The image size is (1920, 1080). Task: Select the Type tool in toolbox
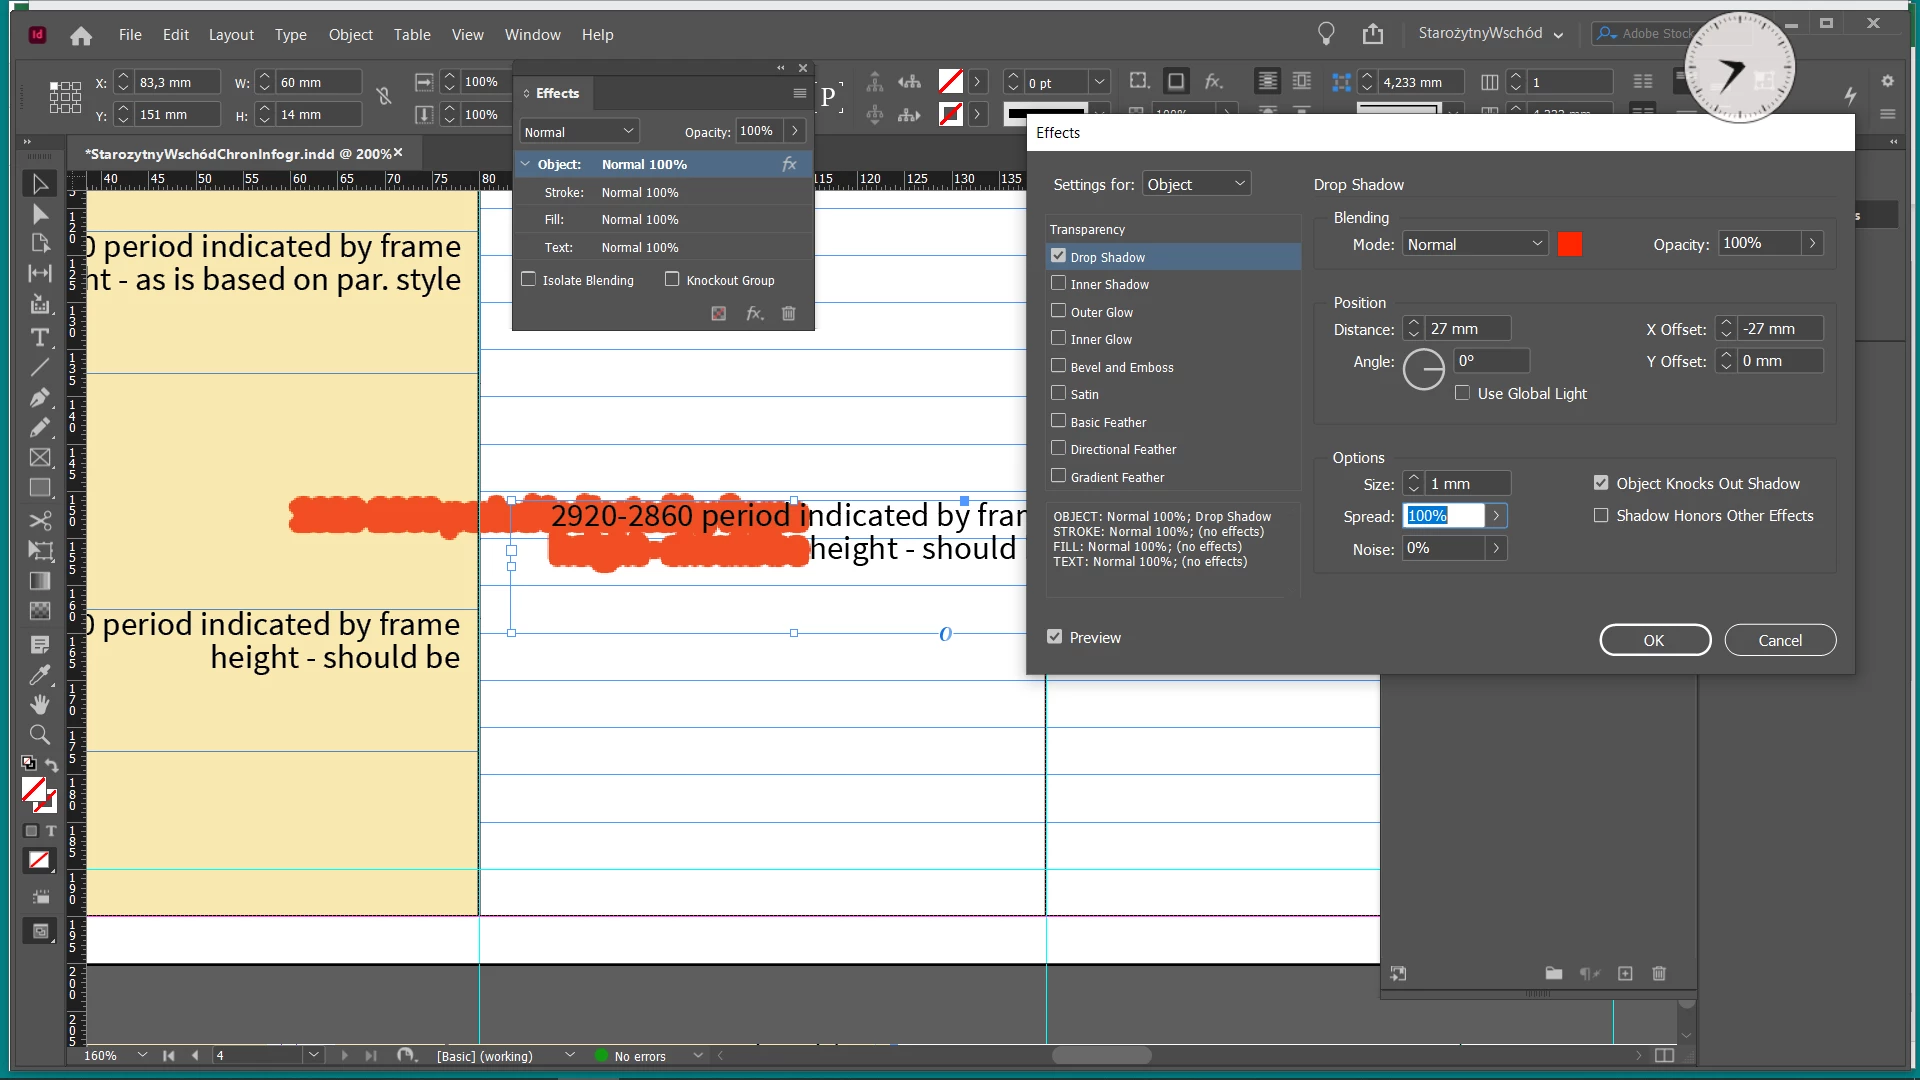click(40, 337)
